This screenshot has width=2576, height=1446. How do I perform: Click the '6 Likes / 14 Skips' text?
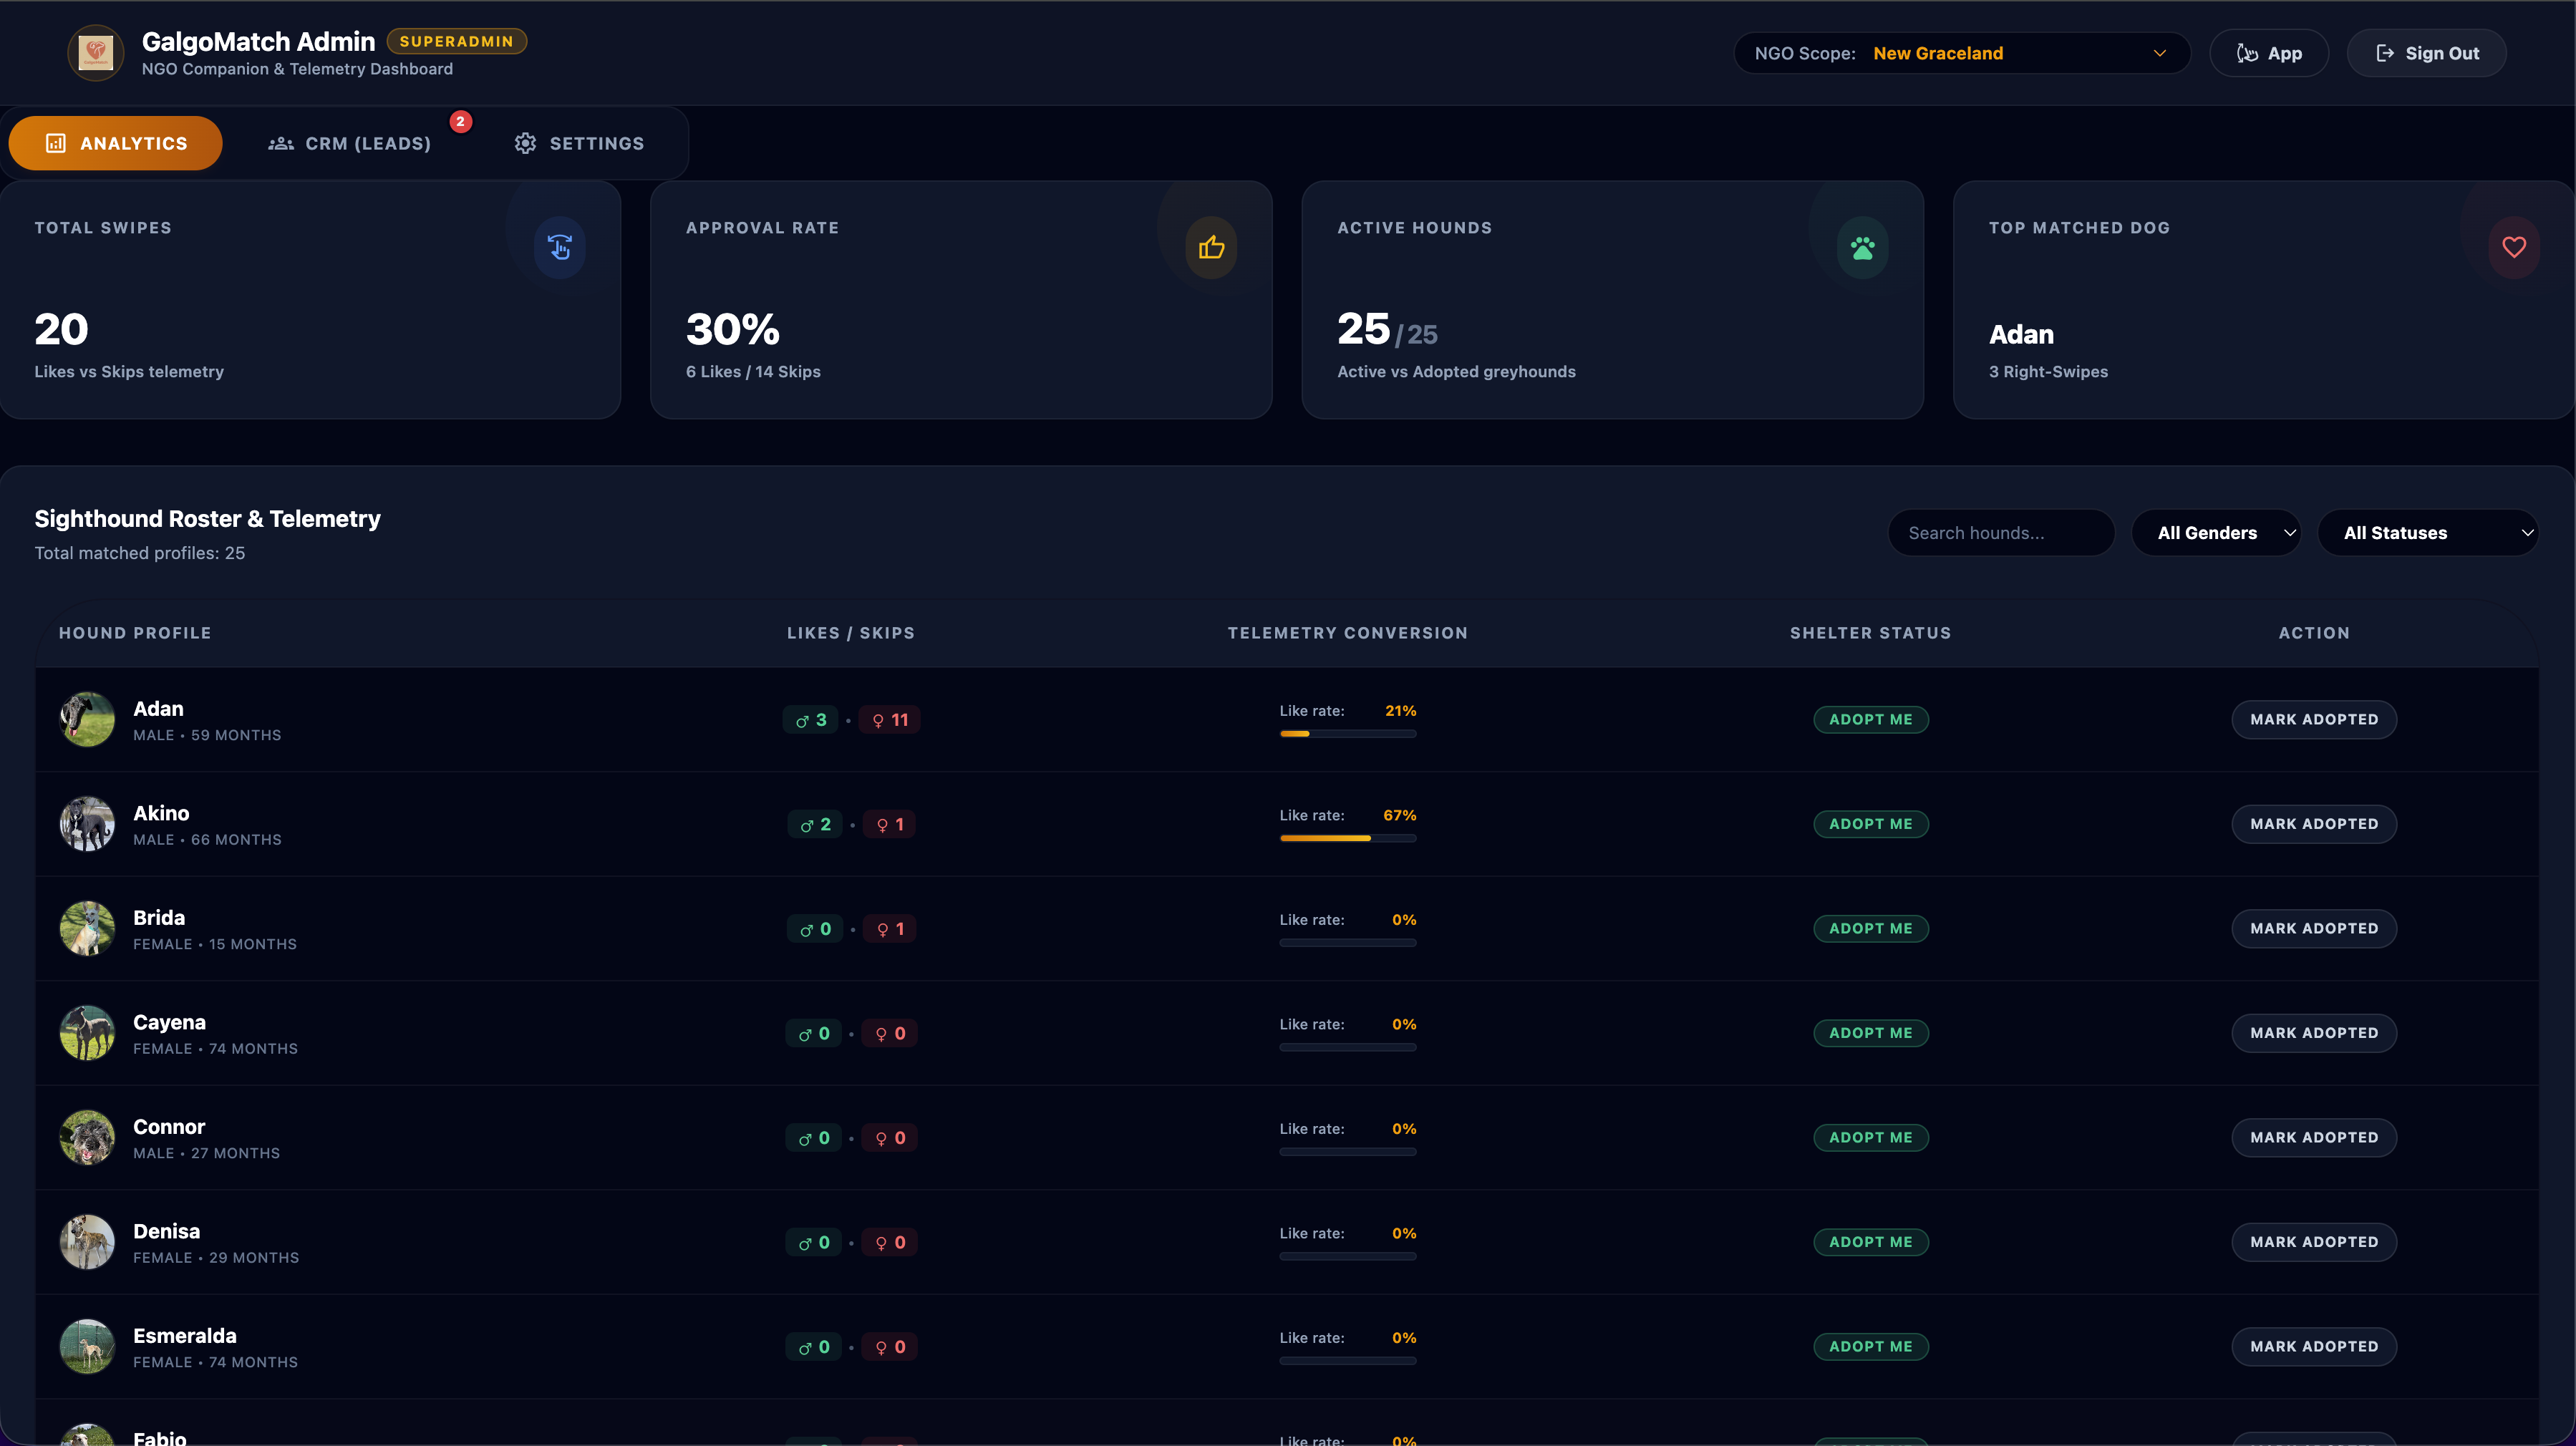(753, 372)
